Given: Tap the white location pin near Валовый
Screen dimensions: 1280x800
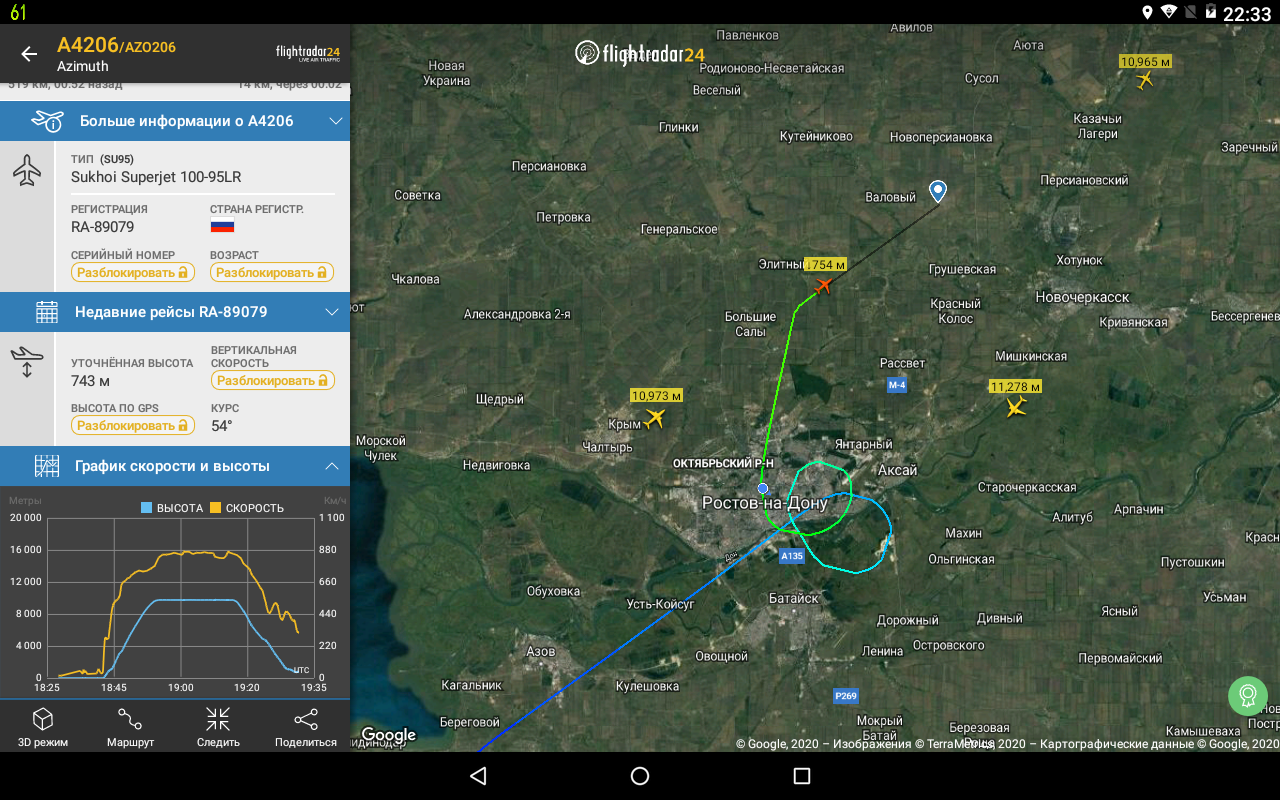Looking at the screenshot, I should [x=938, y=191].
